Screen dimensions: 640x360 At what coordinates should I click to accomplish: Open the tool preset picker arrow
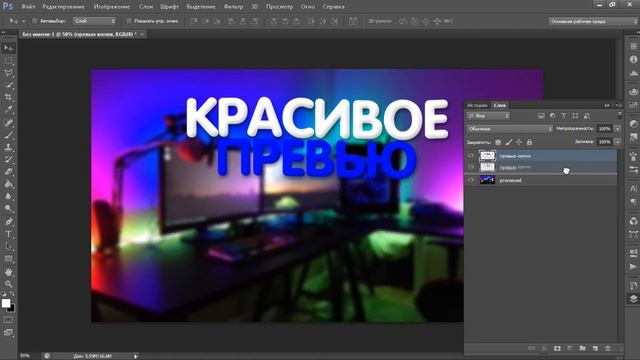[x=24, y=21]
